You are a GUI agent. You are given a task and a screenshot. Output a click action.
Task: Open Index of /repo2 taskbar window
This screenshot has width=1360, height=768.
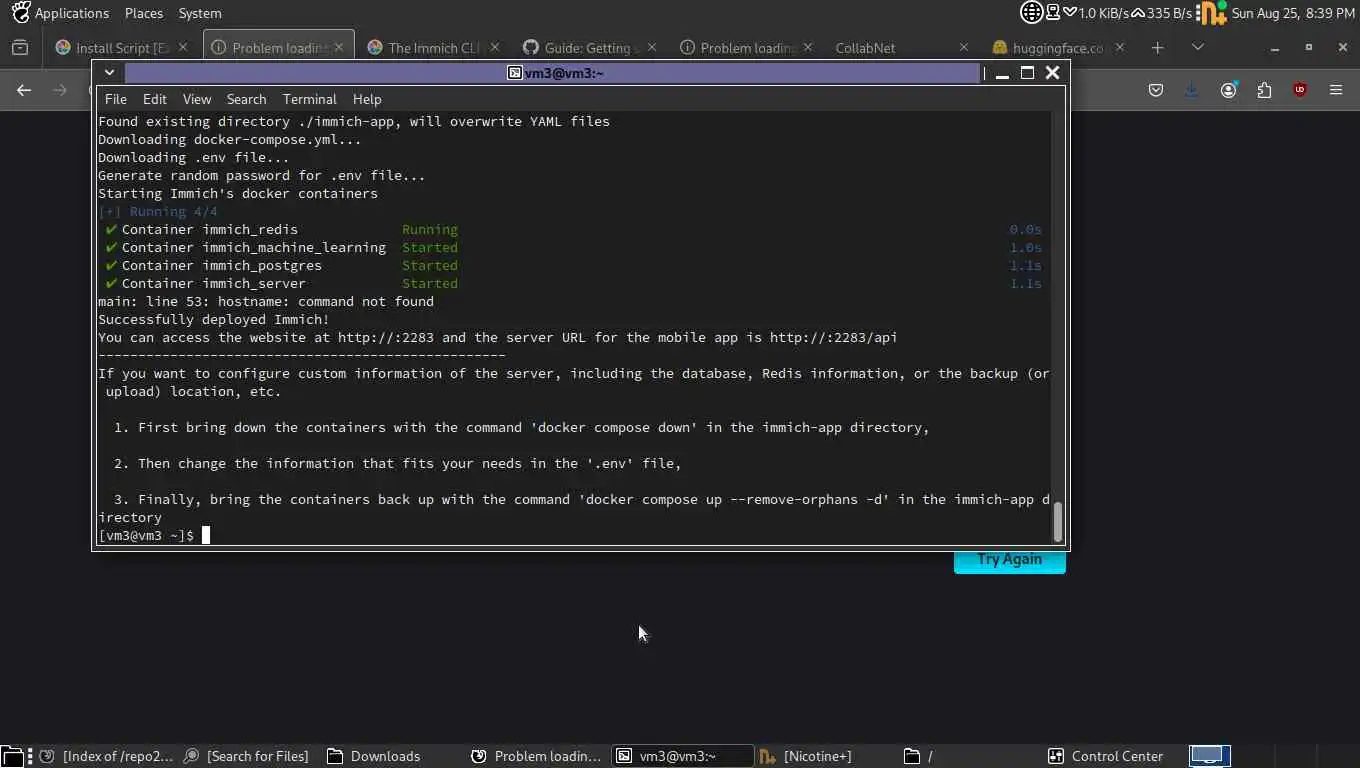point(108,756)
